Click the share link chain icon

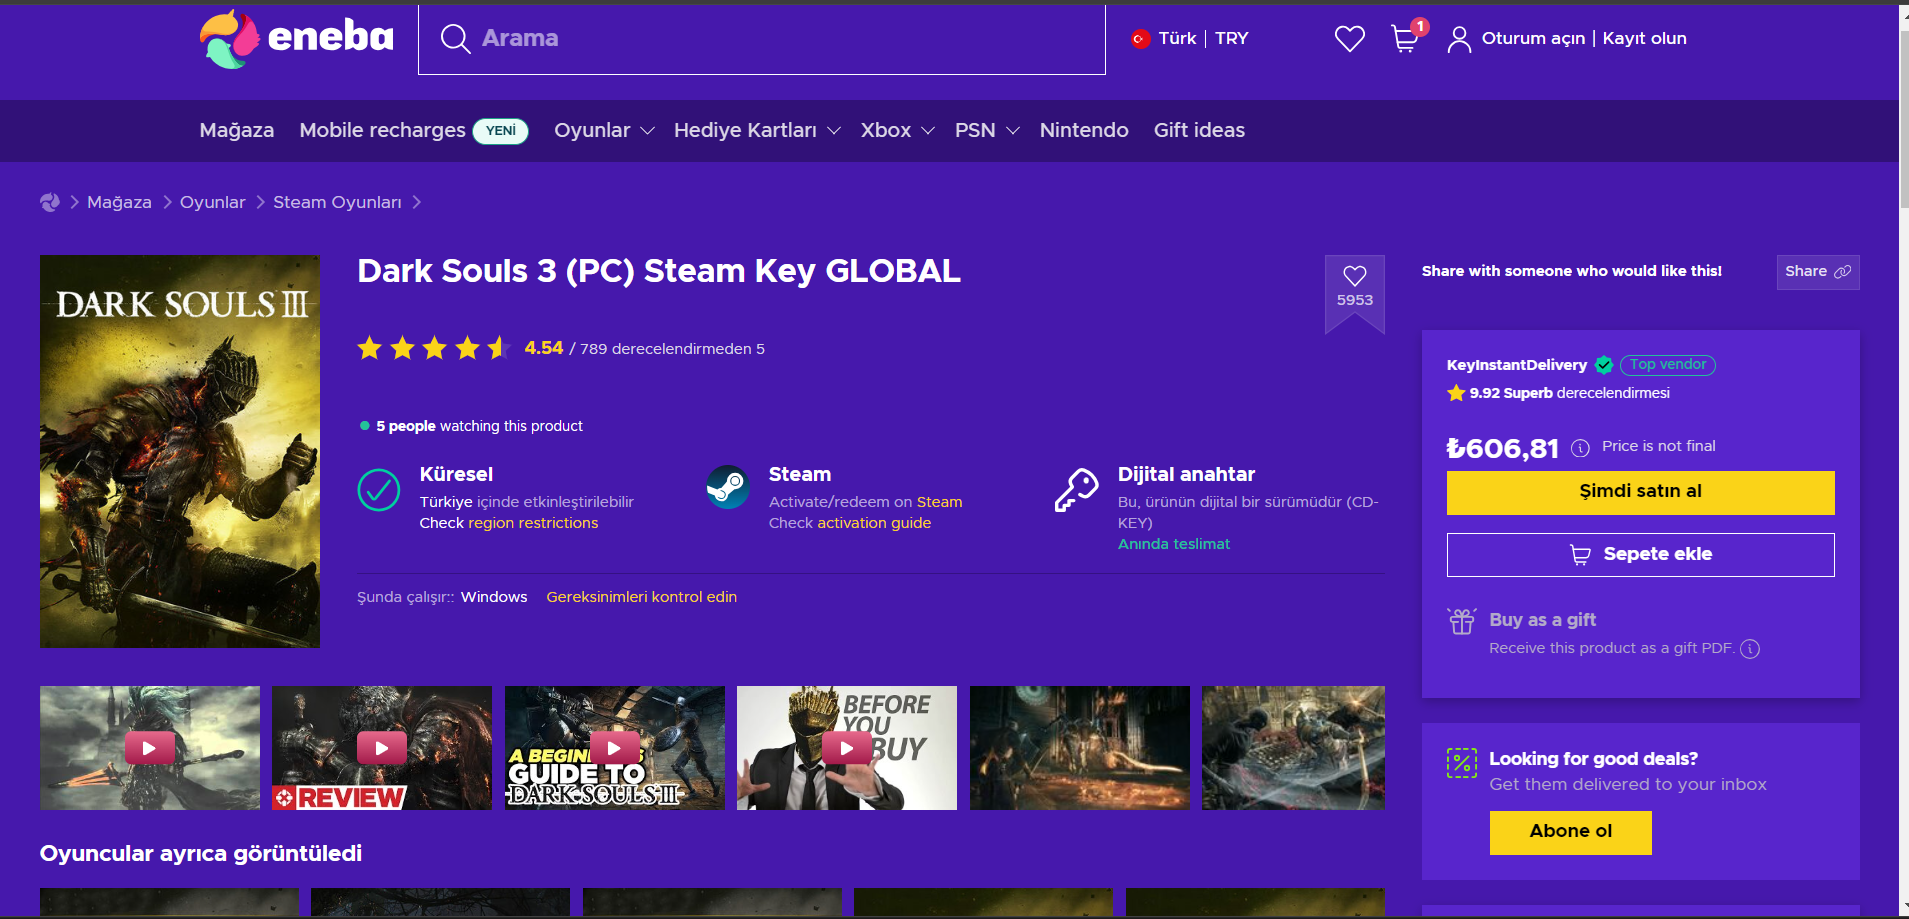[1842, 271]
